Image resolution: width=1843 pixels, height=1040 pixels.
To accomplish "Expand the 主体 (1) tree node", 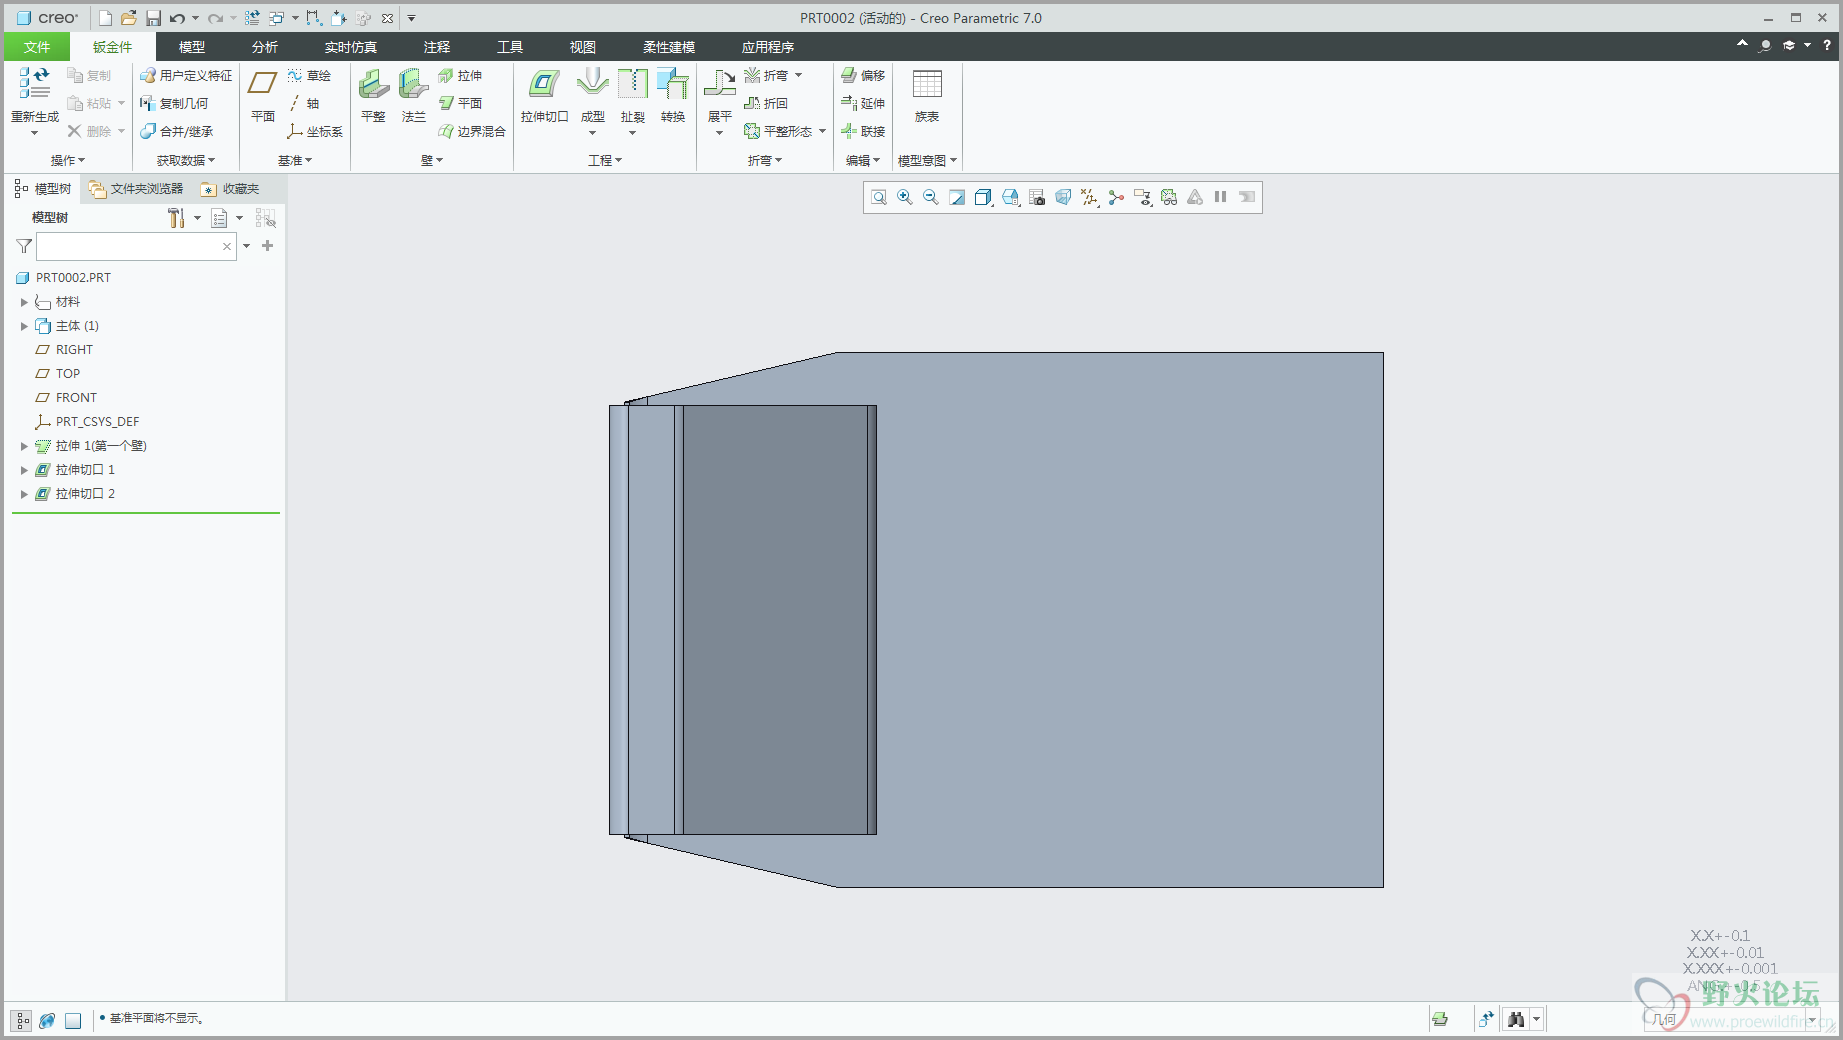I will pos(24,326).
